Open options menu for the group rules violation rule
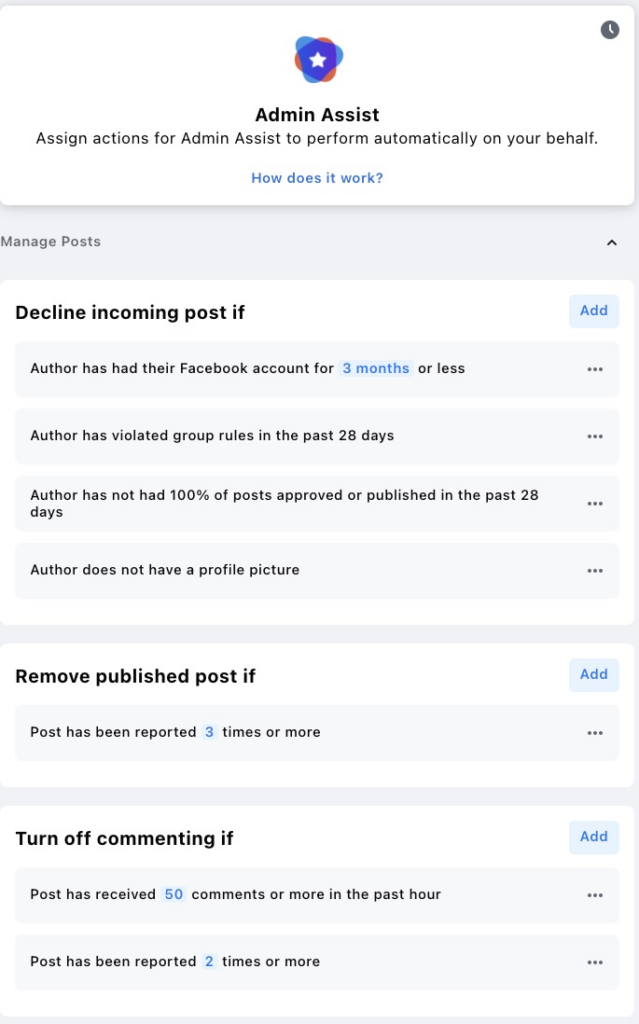This screenshot has height=1024, width=639. pyautogui.click(x=595, y=435)
